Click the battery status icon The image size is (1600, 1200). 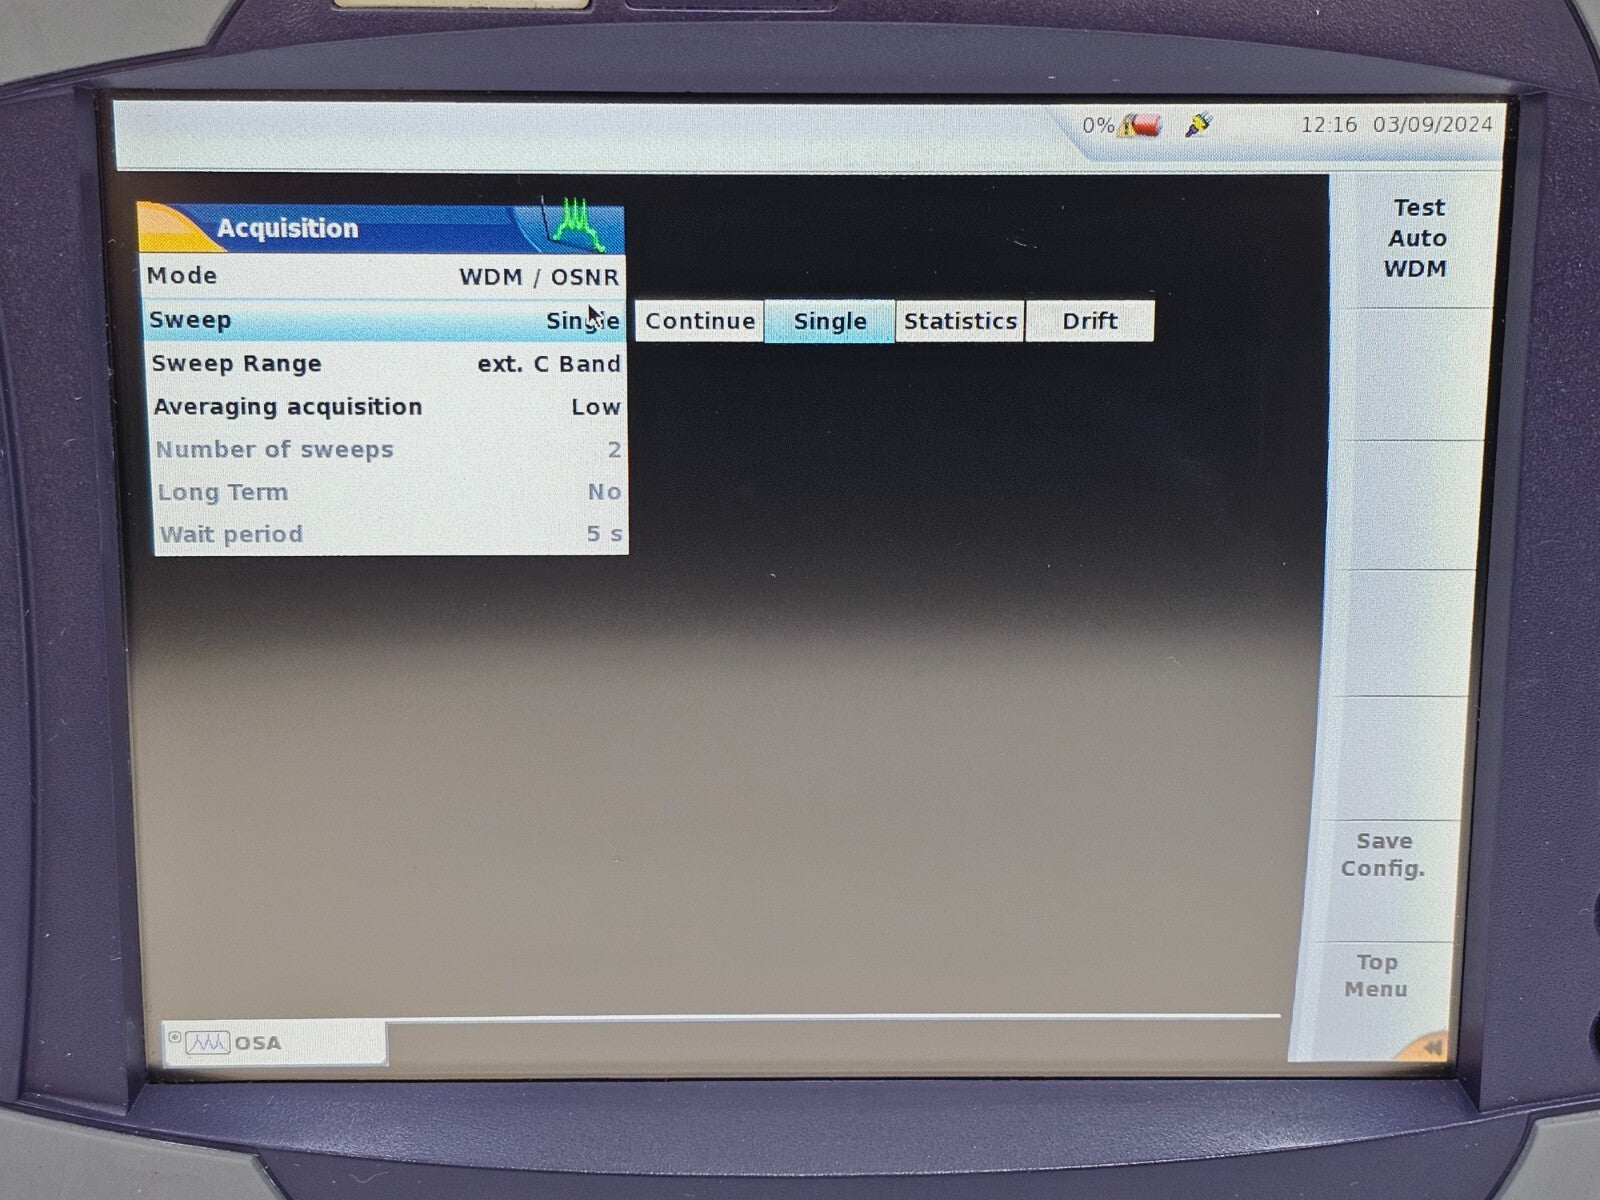1141,126
